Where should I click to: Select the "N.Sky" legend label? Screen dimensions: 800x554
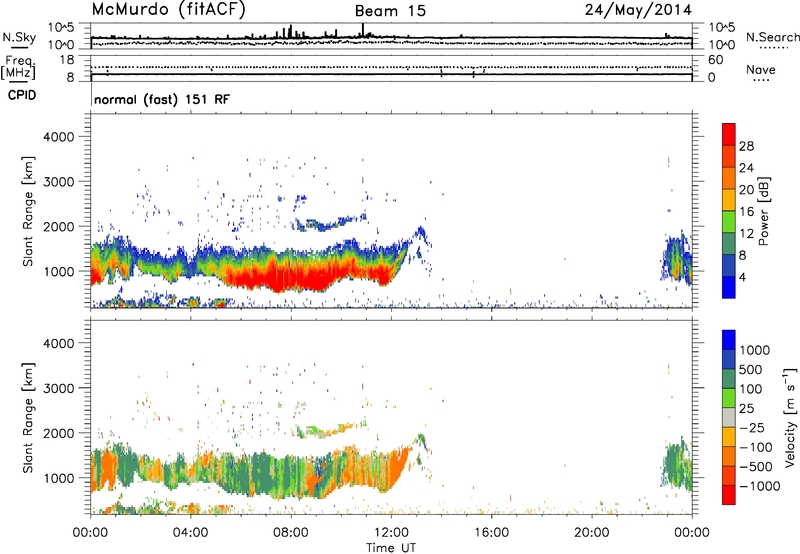19,37
